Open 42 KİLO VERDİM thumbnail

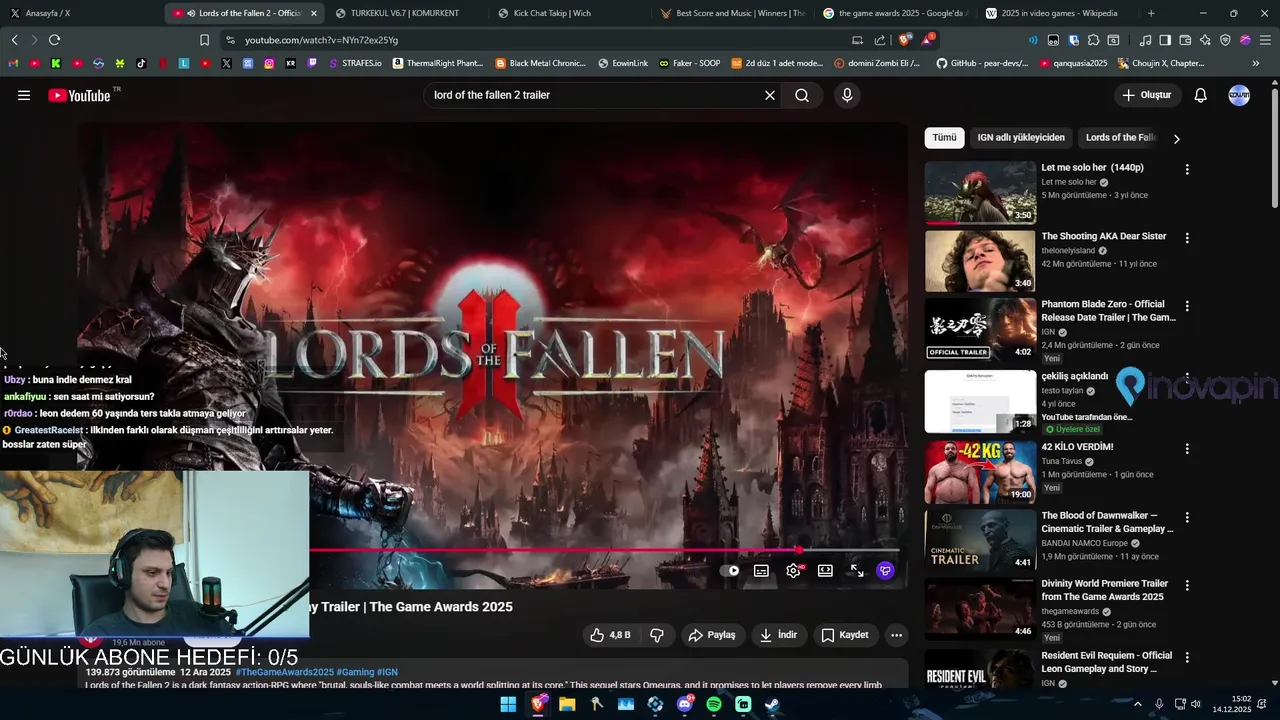pos(980,472)
